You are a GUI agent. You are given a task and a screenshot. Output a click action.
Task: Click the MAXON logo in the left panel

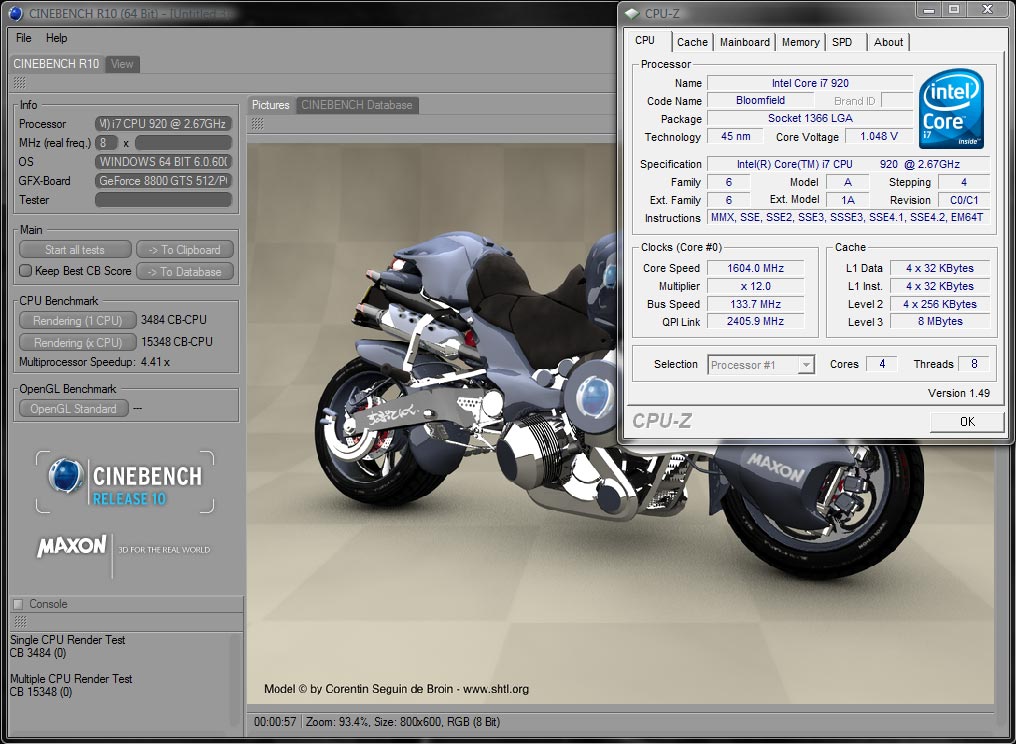click(x=71, y=546)
